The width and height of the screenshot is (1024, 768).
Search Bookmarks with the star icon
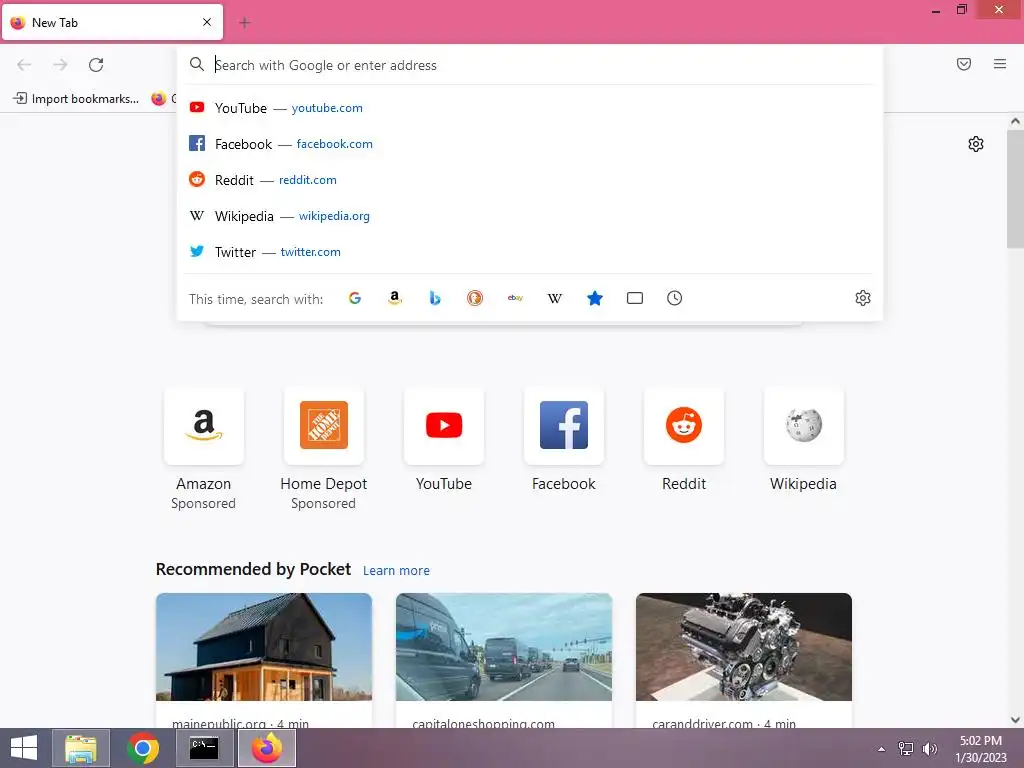595,298
